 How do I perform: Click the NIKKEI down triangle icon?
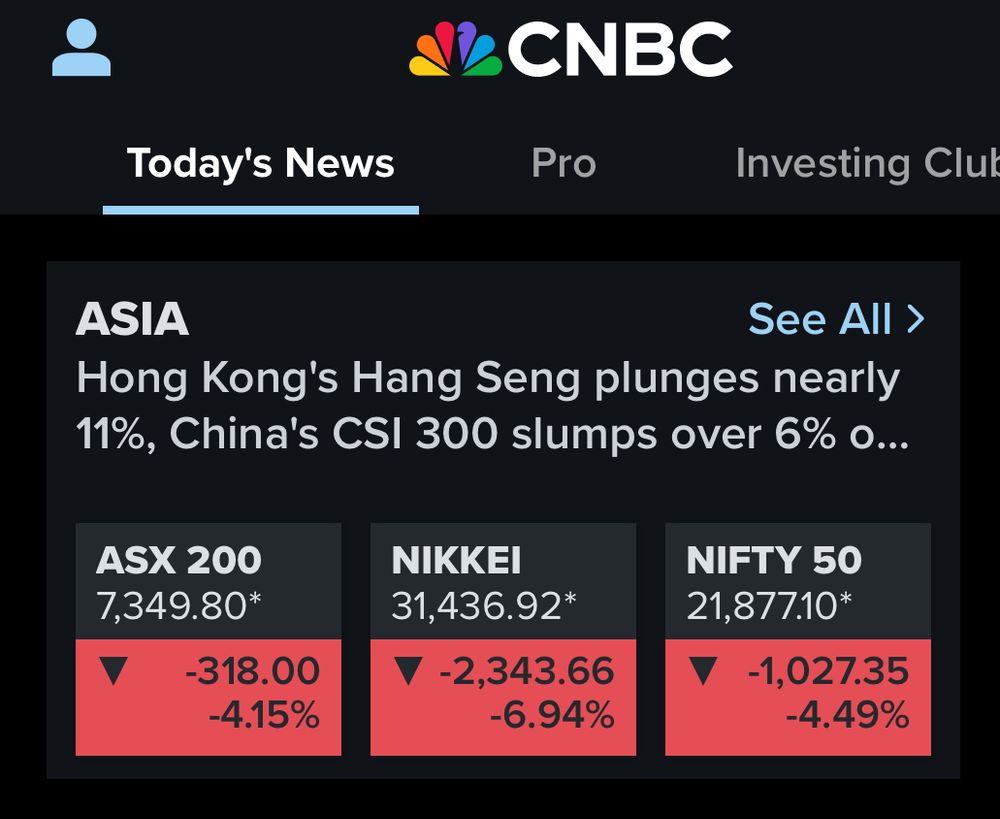tap(408, 671)
